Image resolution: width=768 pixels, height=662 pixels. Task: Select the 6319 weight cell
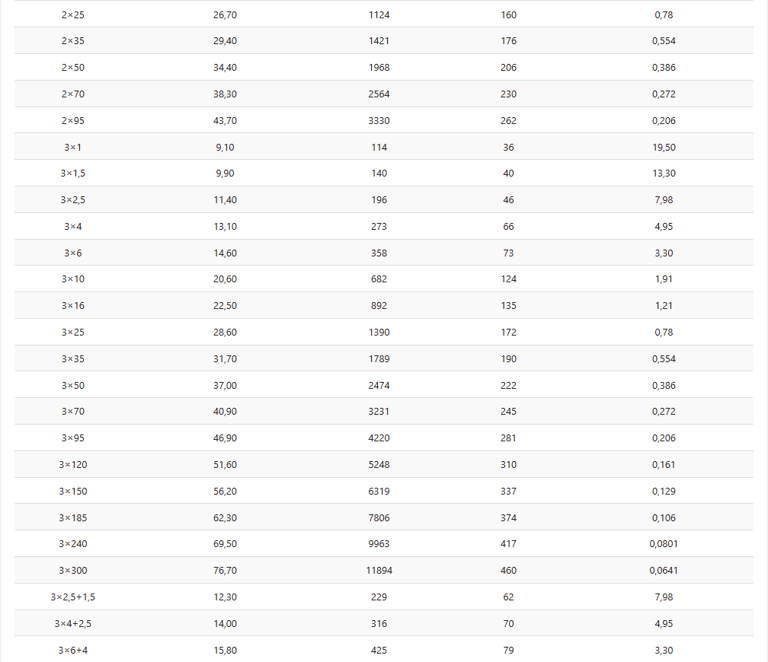click(x=379, y=491)
